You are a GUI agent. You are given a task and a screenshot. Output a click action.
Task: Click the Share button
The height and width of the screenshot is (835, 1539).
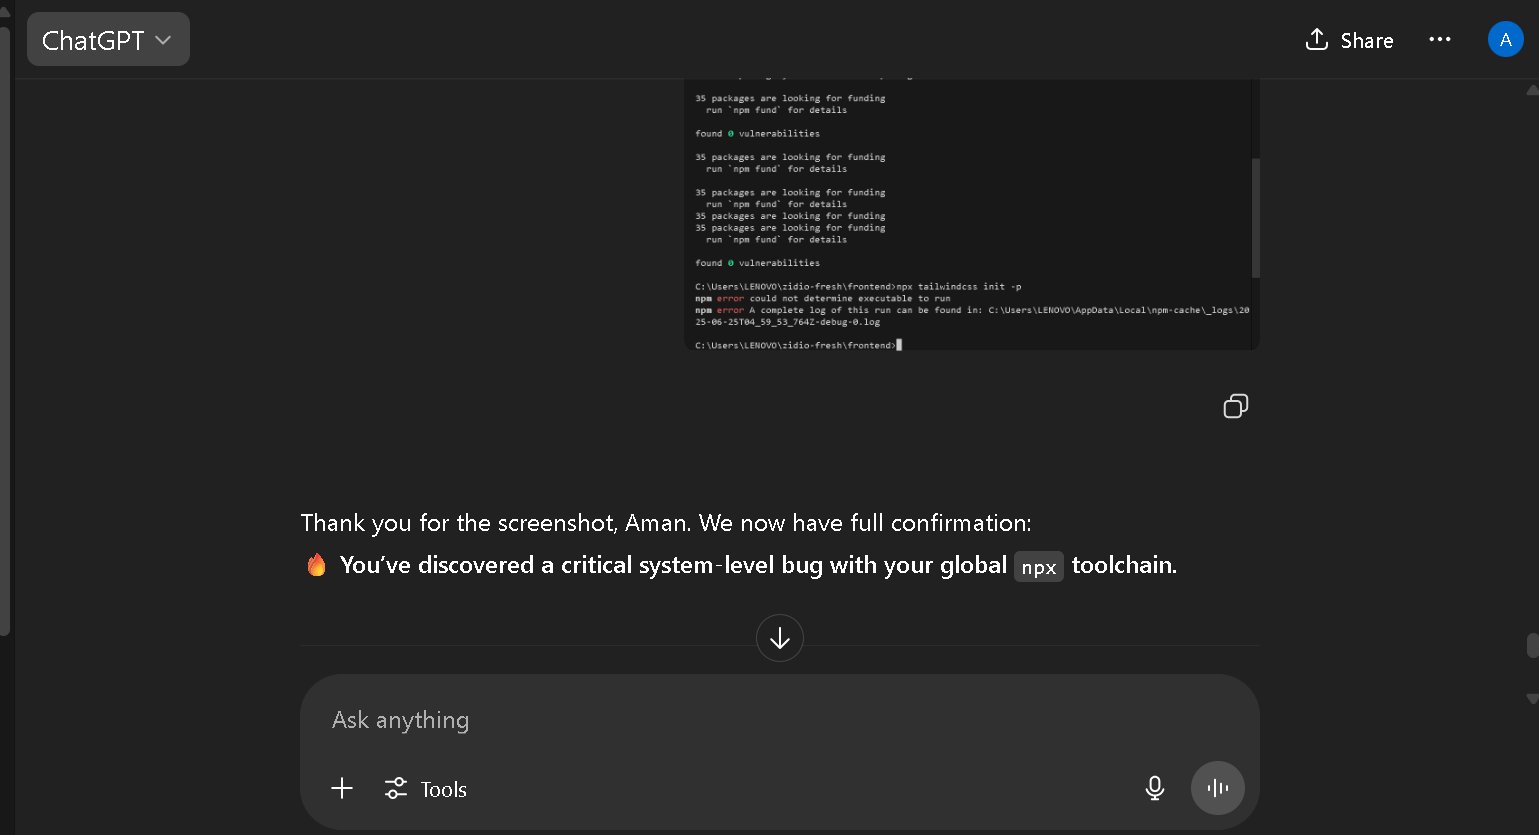(x=1349, y=40)
